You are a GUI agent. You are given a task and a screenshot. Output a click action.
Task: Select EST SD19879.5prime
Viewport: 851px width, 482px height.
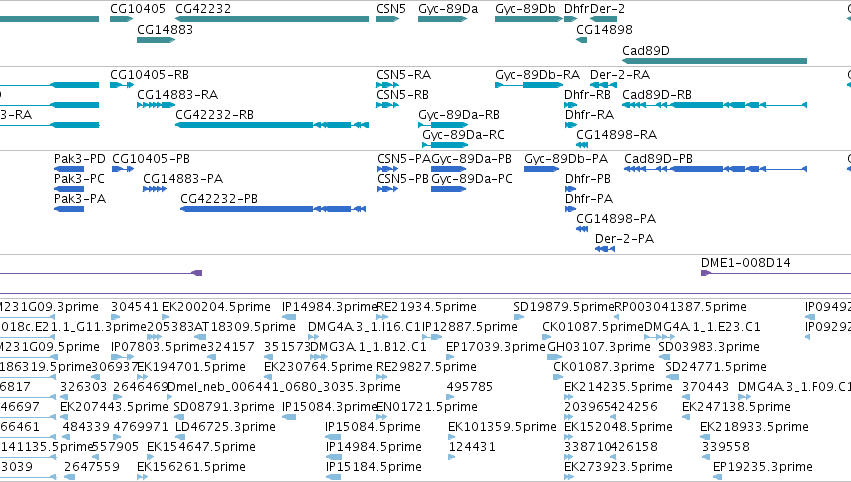coord(563,307)
